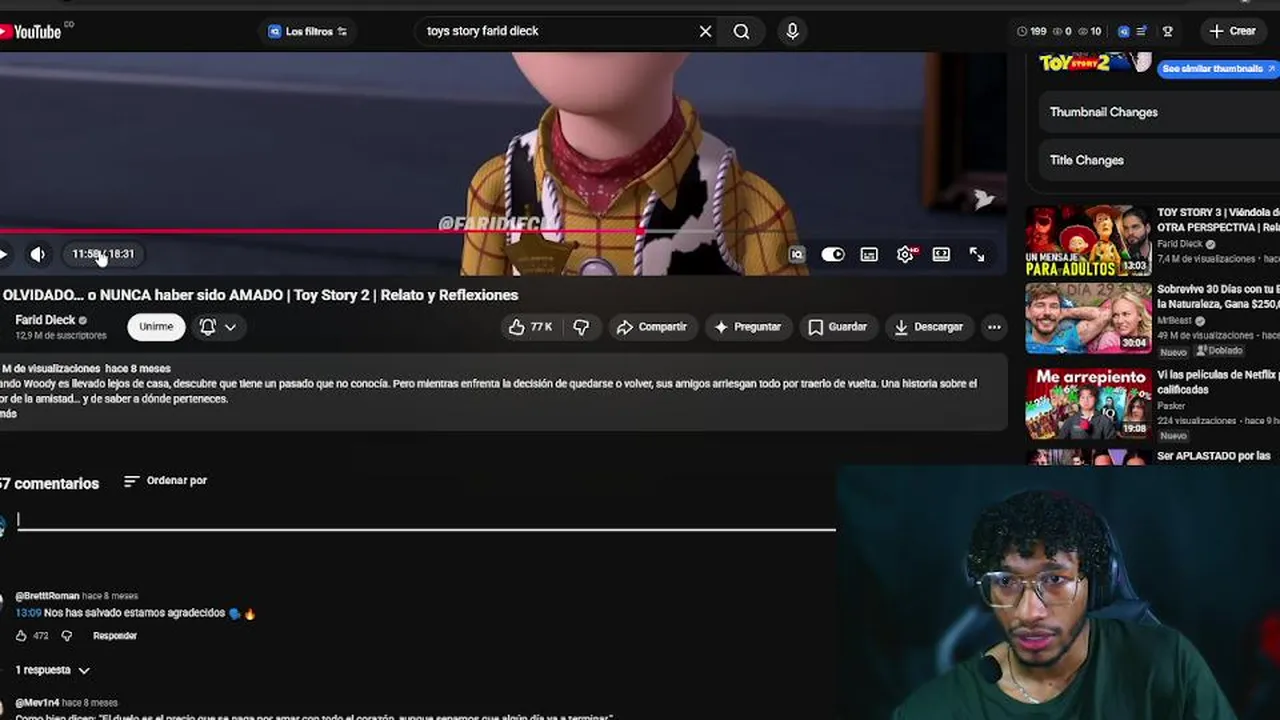The height and width of the screenshot is (720, 1280).
Task: Download the video with Descargar
Action: point(929,327)
